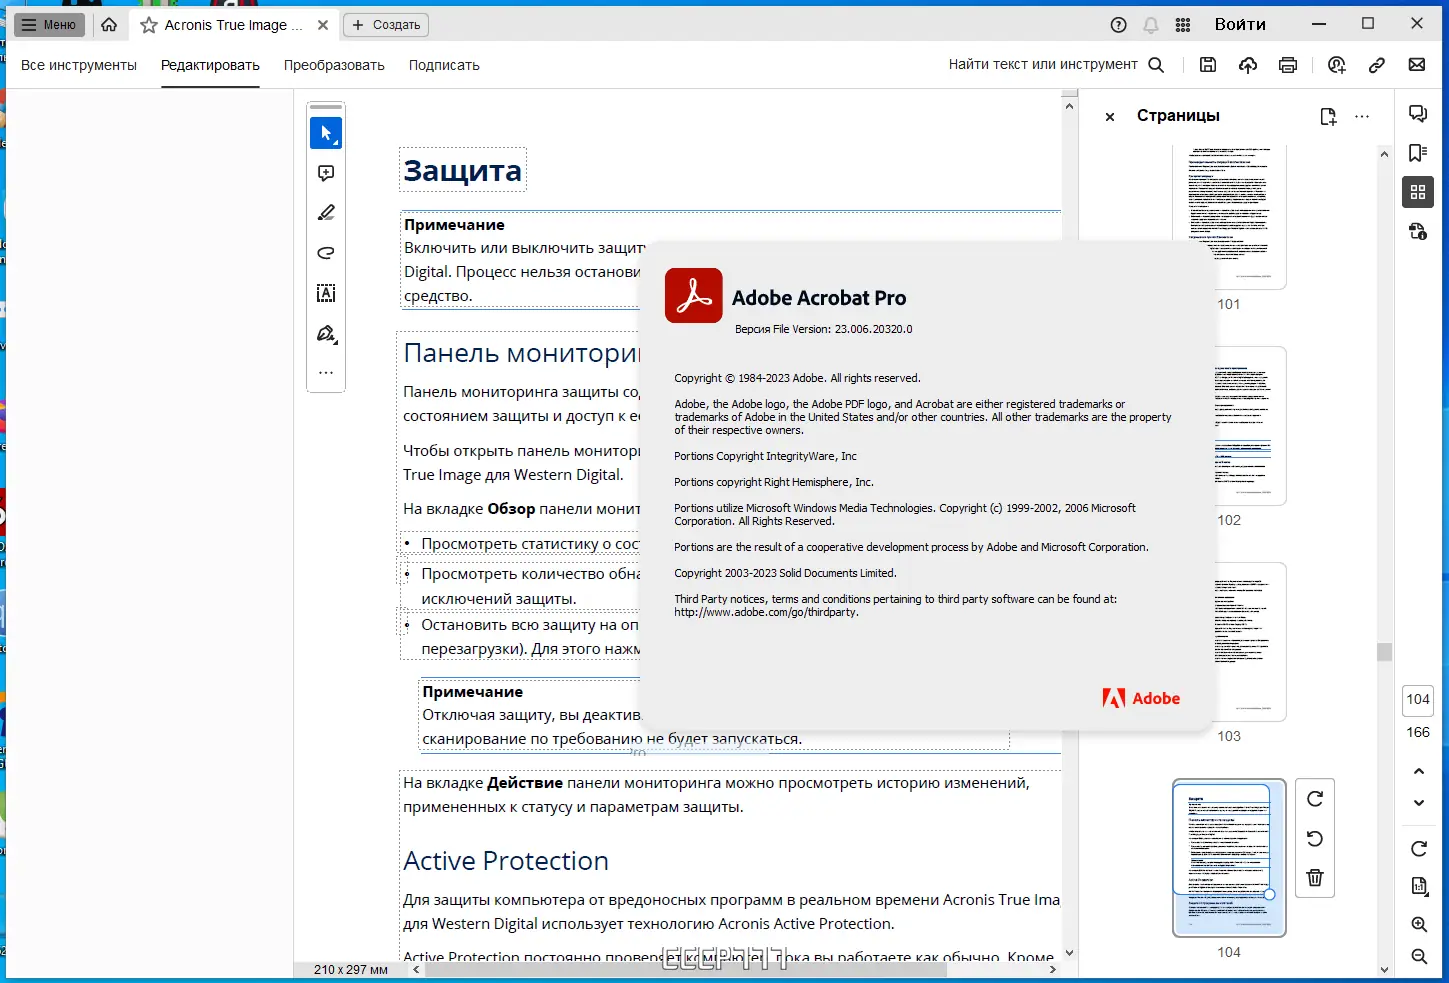
Task: Pick the Add comment tool
Action: [x=326, y=173]
